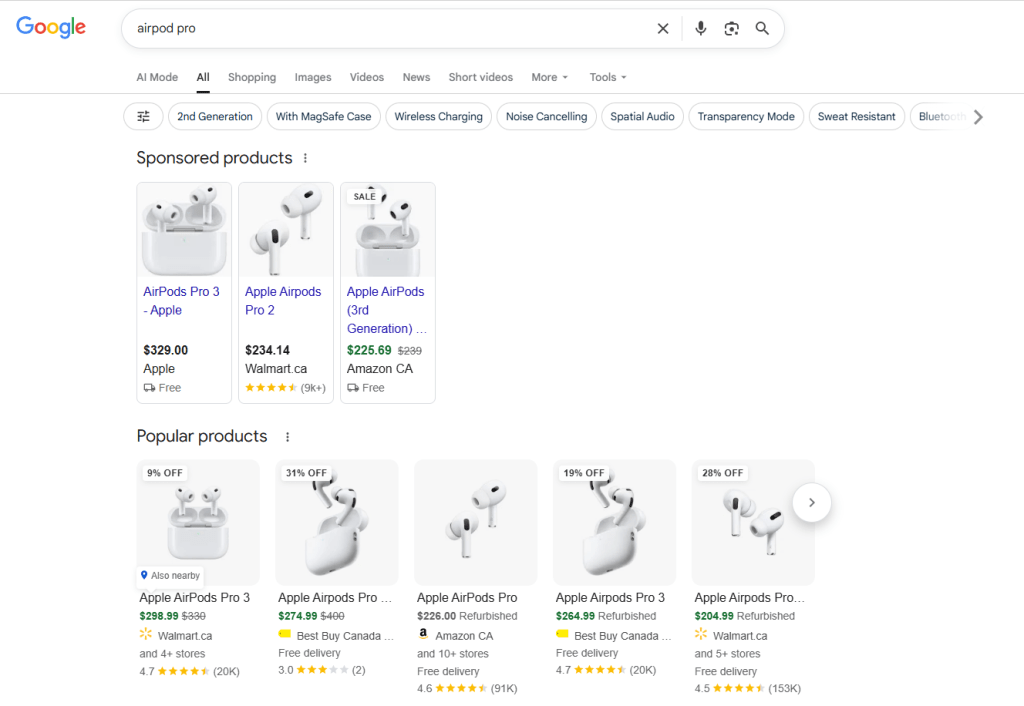
Task: Expand the Tools dropdown
Action: point(607,77)
